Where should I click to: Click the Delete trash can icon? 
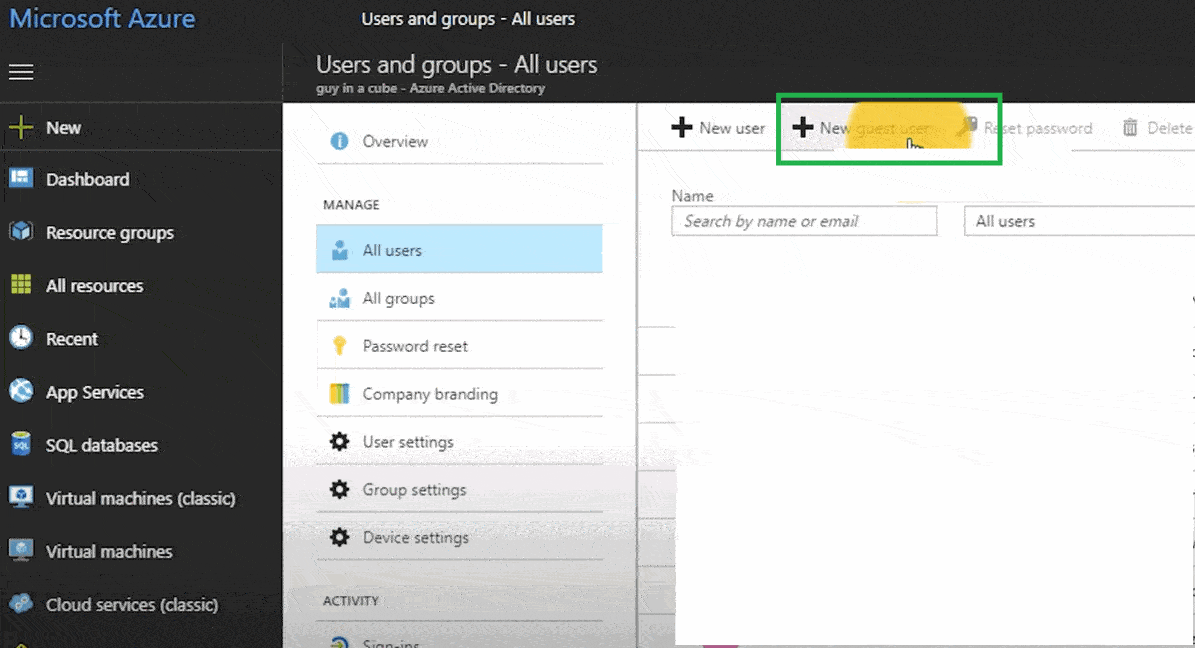[1130, 127]
